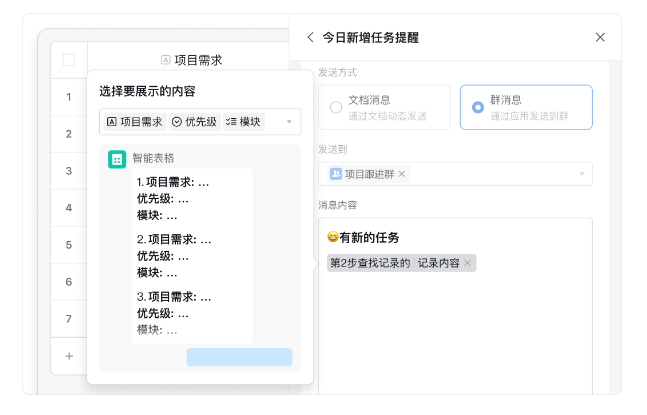Click the 第2步查找记录的 variable tag
This screenshot has width=647, height=415.
(370, 263)
